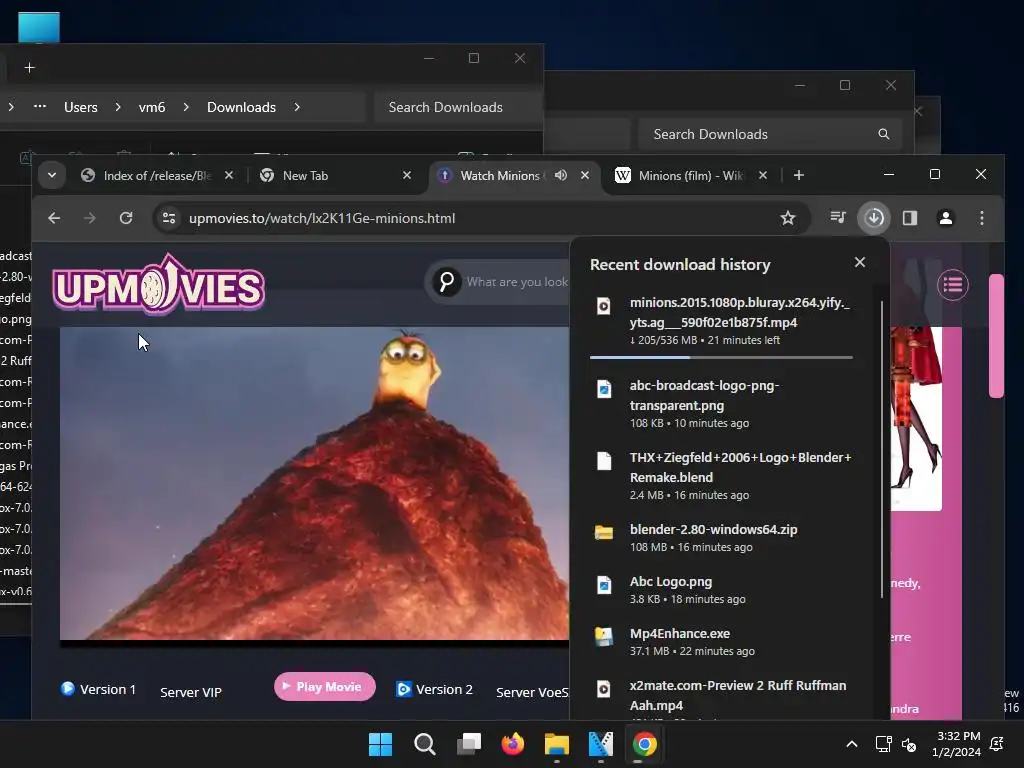1024x768 pixels.
Task: Click the blender zip folder file icon
Action: pos(604,532)
